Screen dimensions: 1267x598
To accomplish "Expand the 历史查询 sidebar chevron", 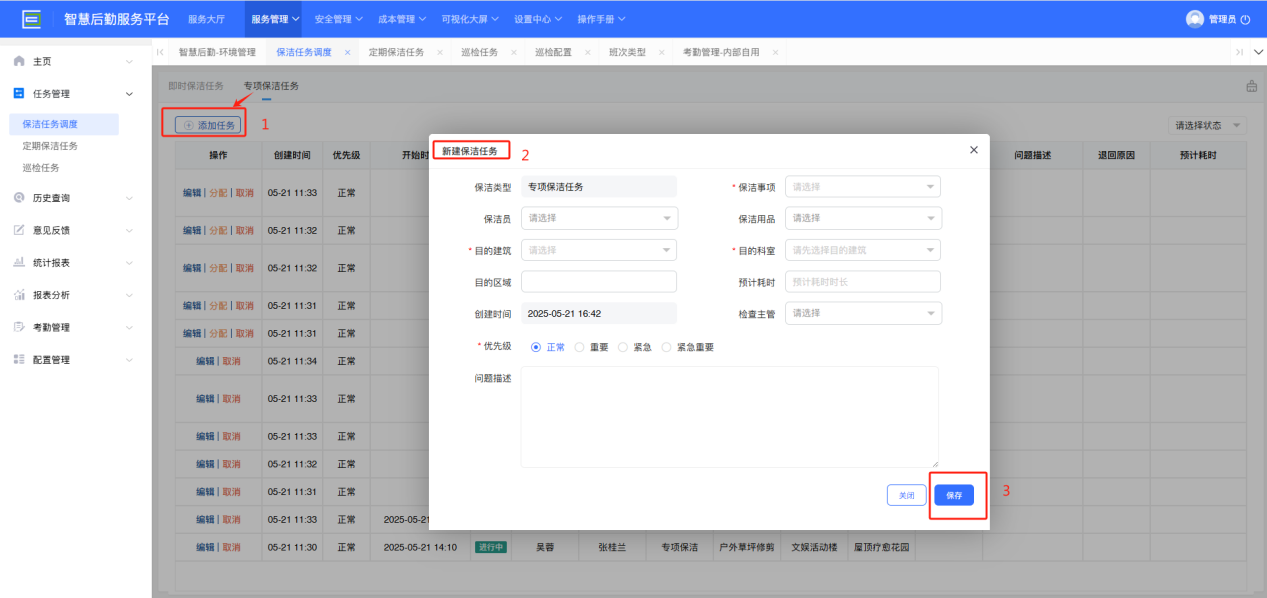I will point(129,198).
